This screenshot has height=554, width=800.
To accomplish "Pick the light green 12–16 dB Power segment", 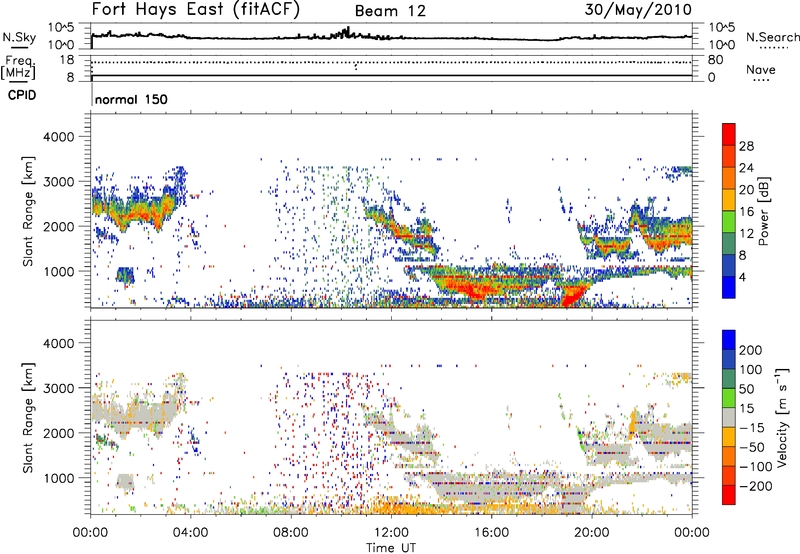I will 729,222.
